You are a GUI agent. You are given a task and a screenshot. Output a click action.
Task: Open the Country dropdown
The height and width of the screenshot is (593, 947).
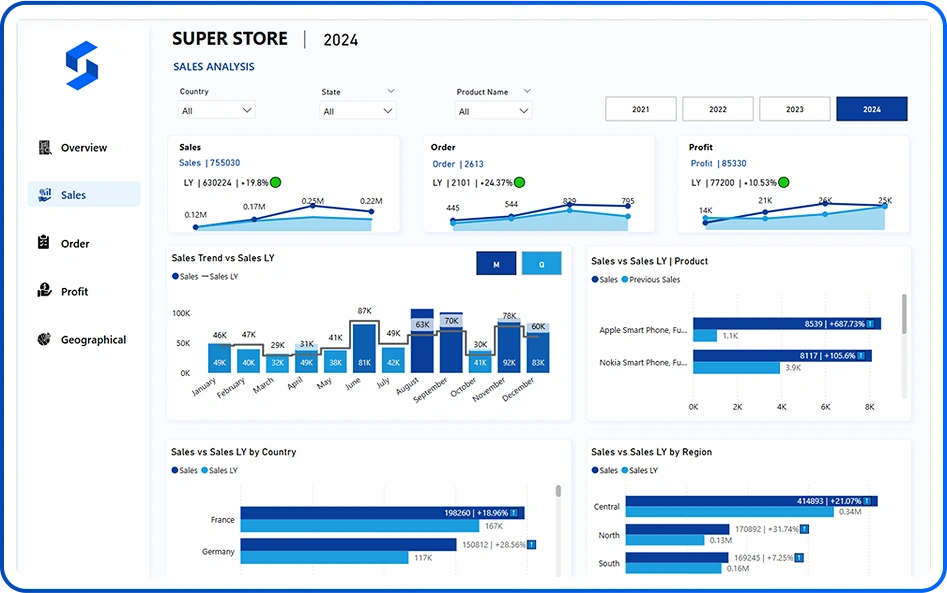point(217,111)
